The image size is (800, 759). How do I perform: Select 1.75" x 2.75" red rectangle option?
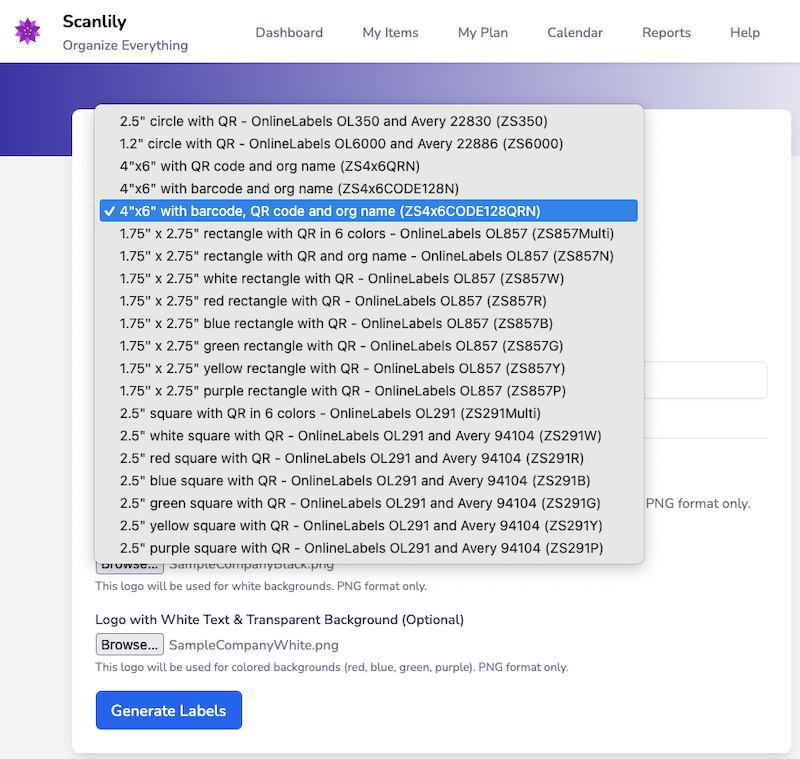(x=347, y=300)
